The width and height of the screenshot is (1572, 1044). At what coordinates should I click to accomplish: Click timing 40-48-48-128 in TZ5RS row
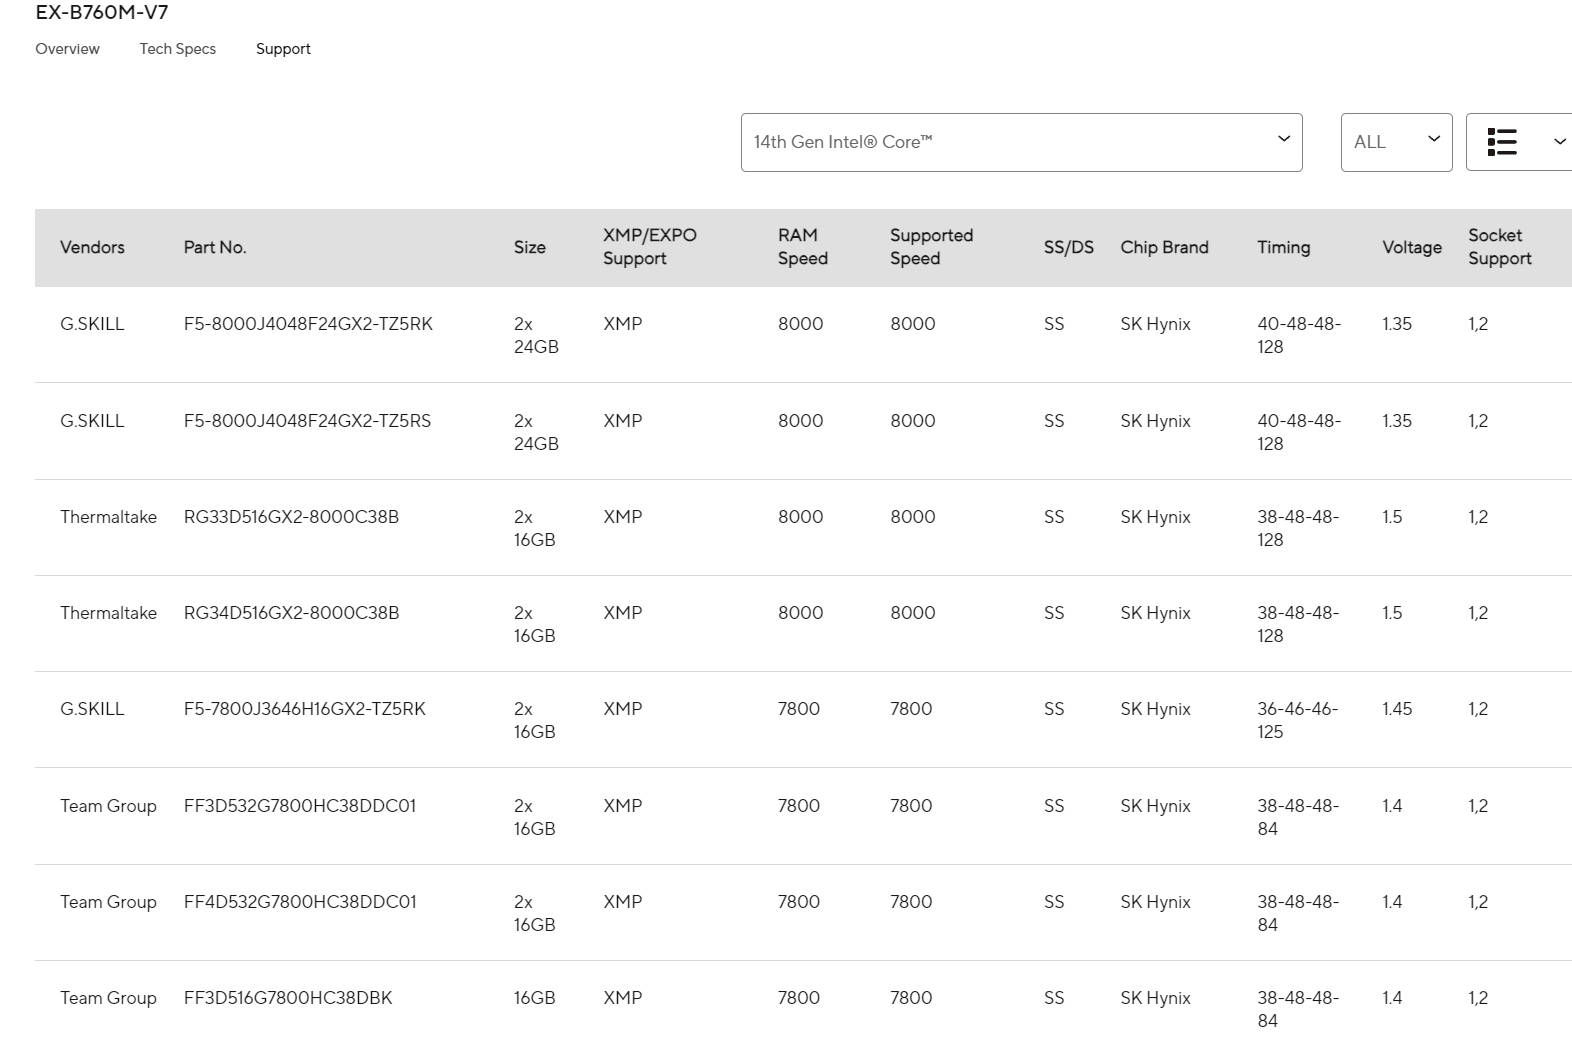click(x=1299, y=432)
